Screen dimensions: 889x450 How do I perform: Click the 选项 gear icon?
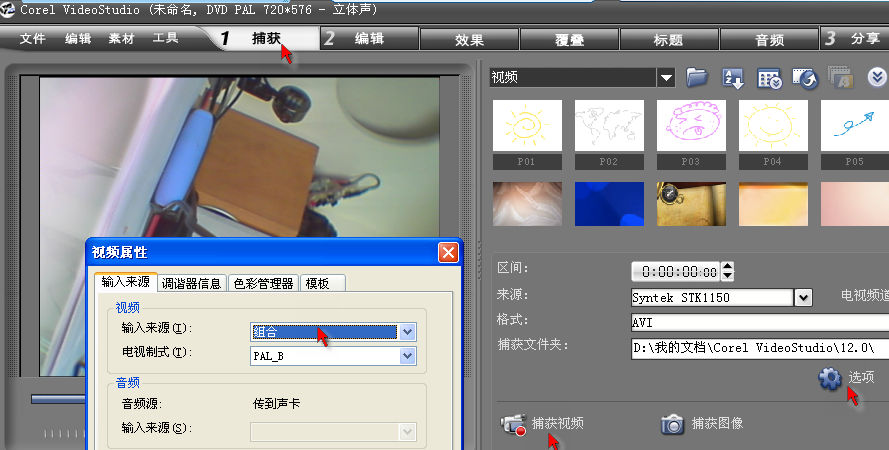click(x=830, y=378)
